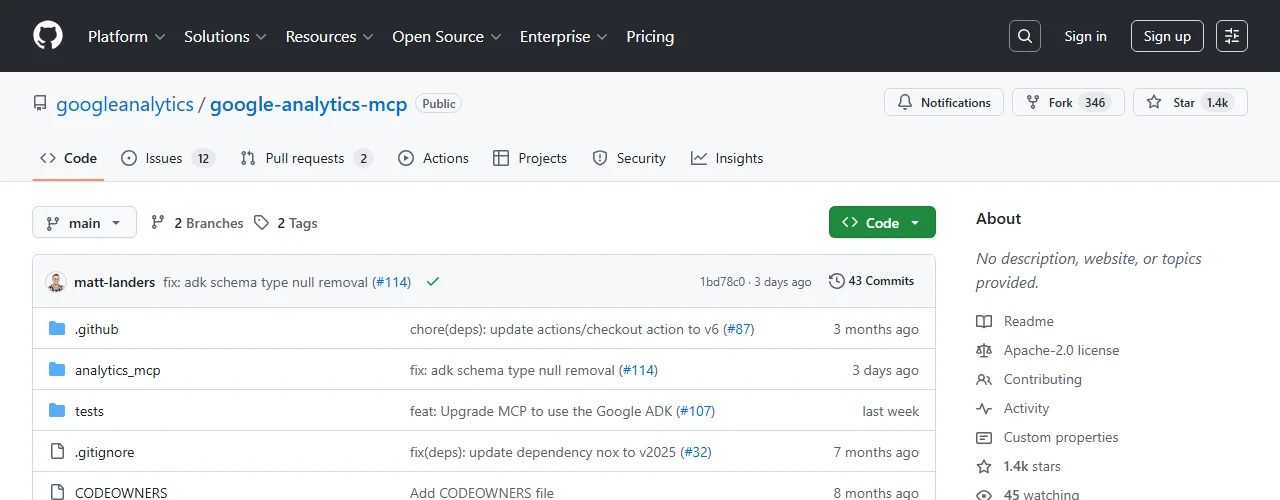1280x500 pixels.
Task: Open commit hash 1bd78c0
Action: (722, 282)
